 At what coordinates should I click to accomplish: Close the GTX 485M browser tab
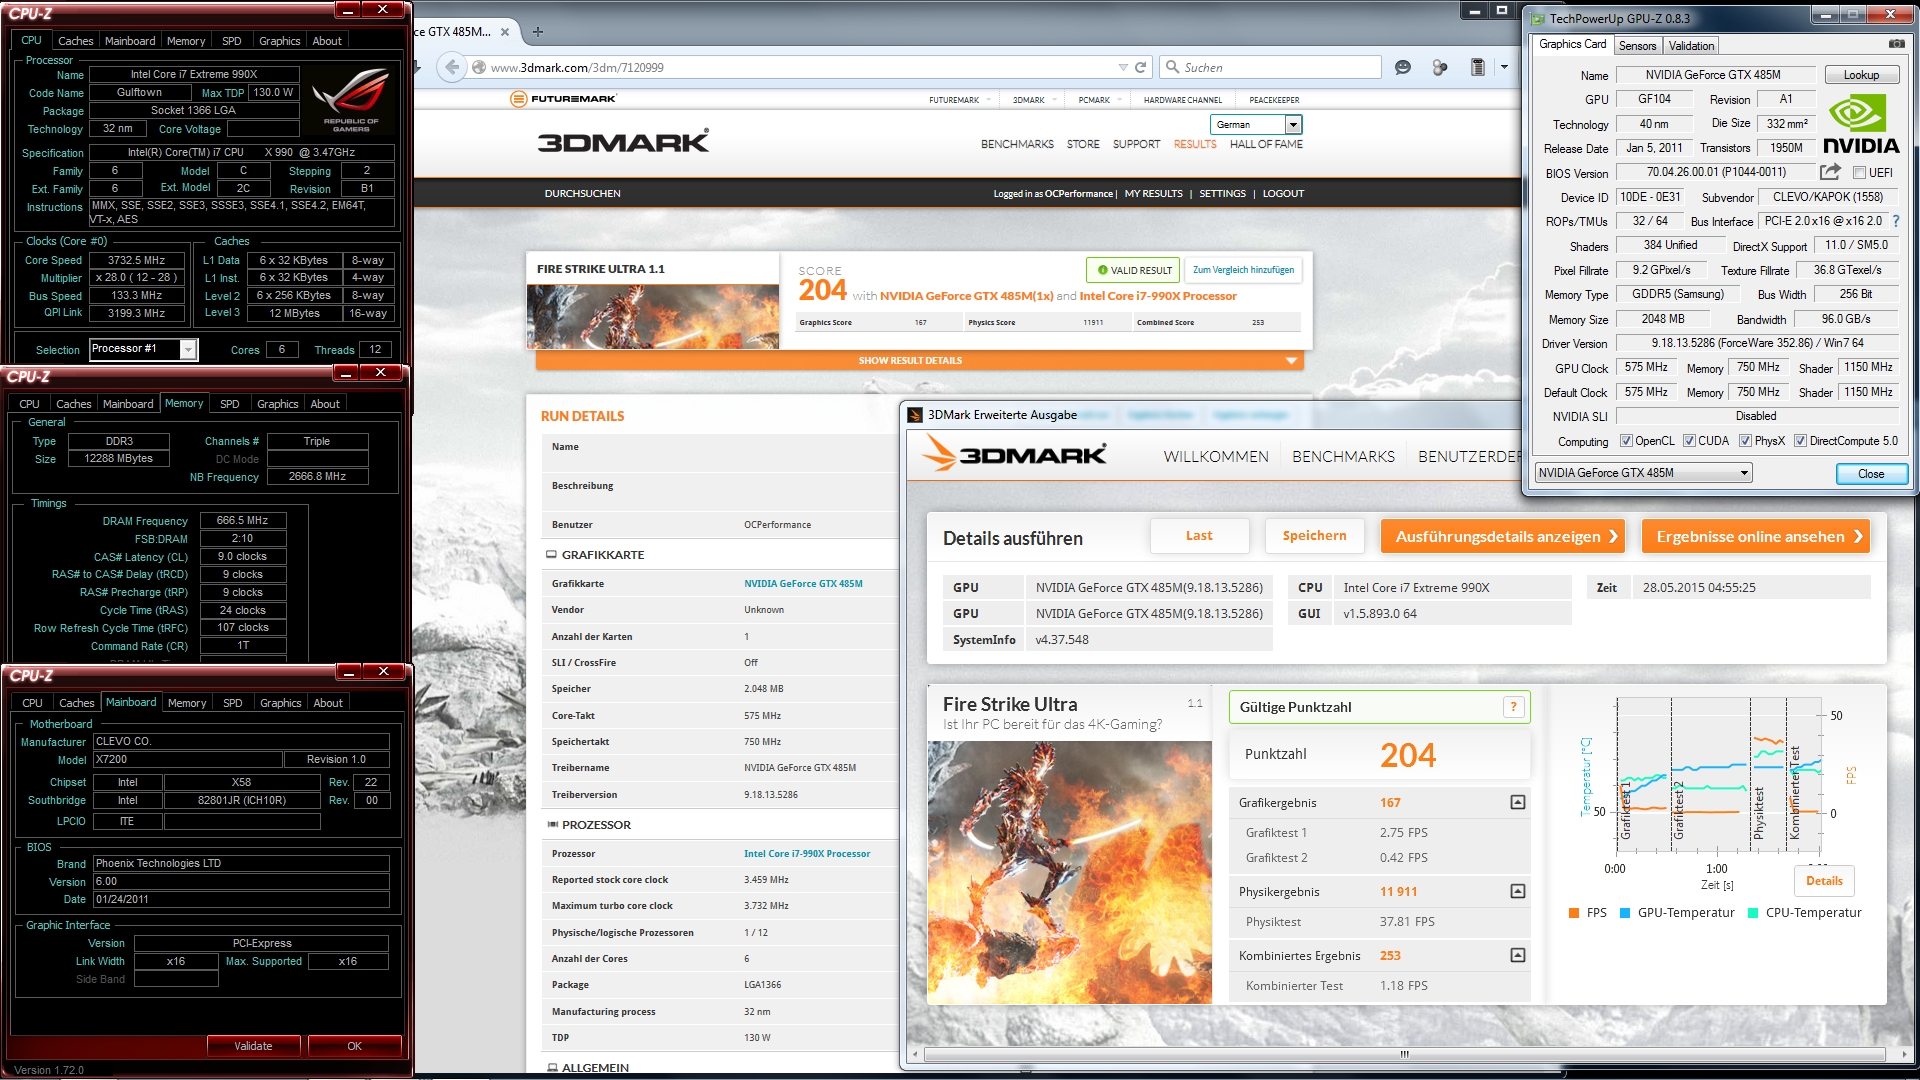pos(505,32)
